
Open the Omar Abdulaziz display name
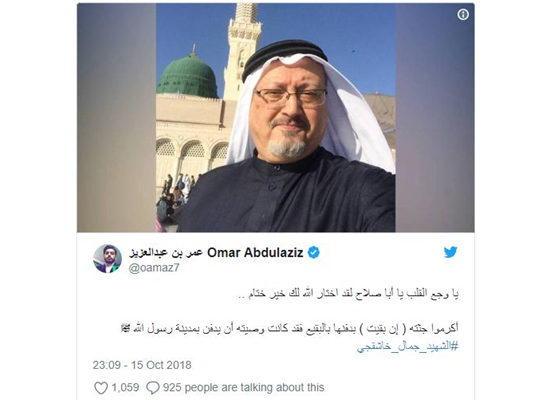coord(255,253)
